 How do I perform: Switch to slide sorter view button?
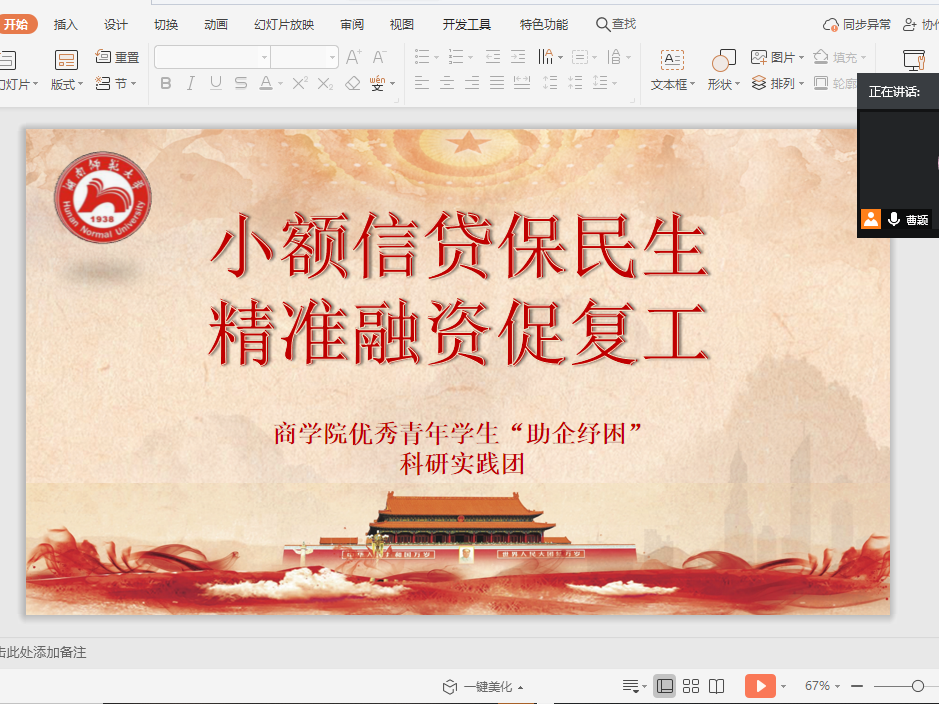point(691,686)
